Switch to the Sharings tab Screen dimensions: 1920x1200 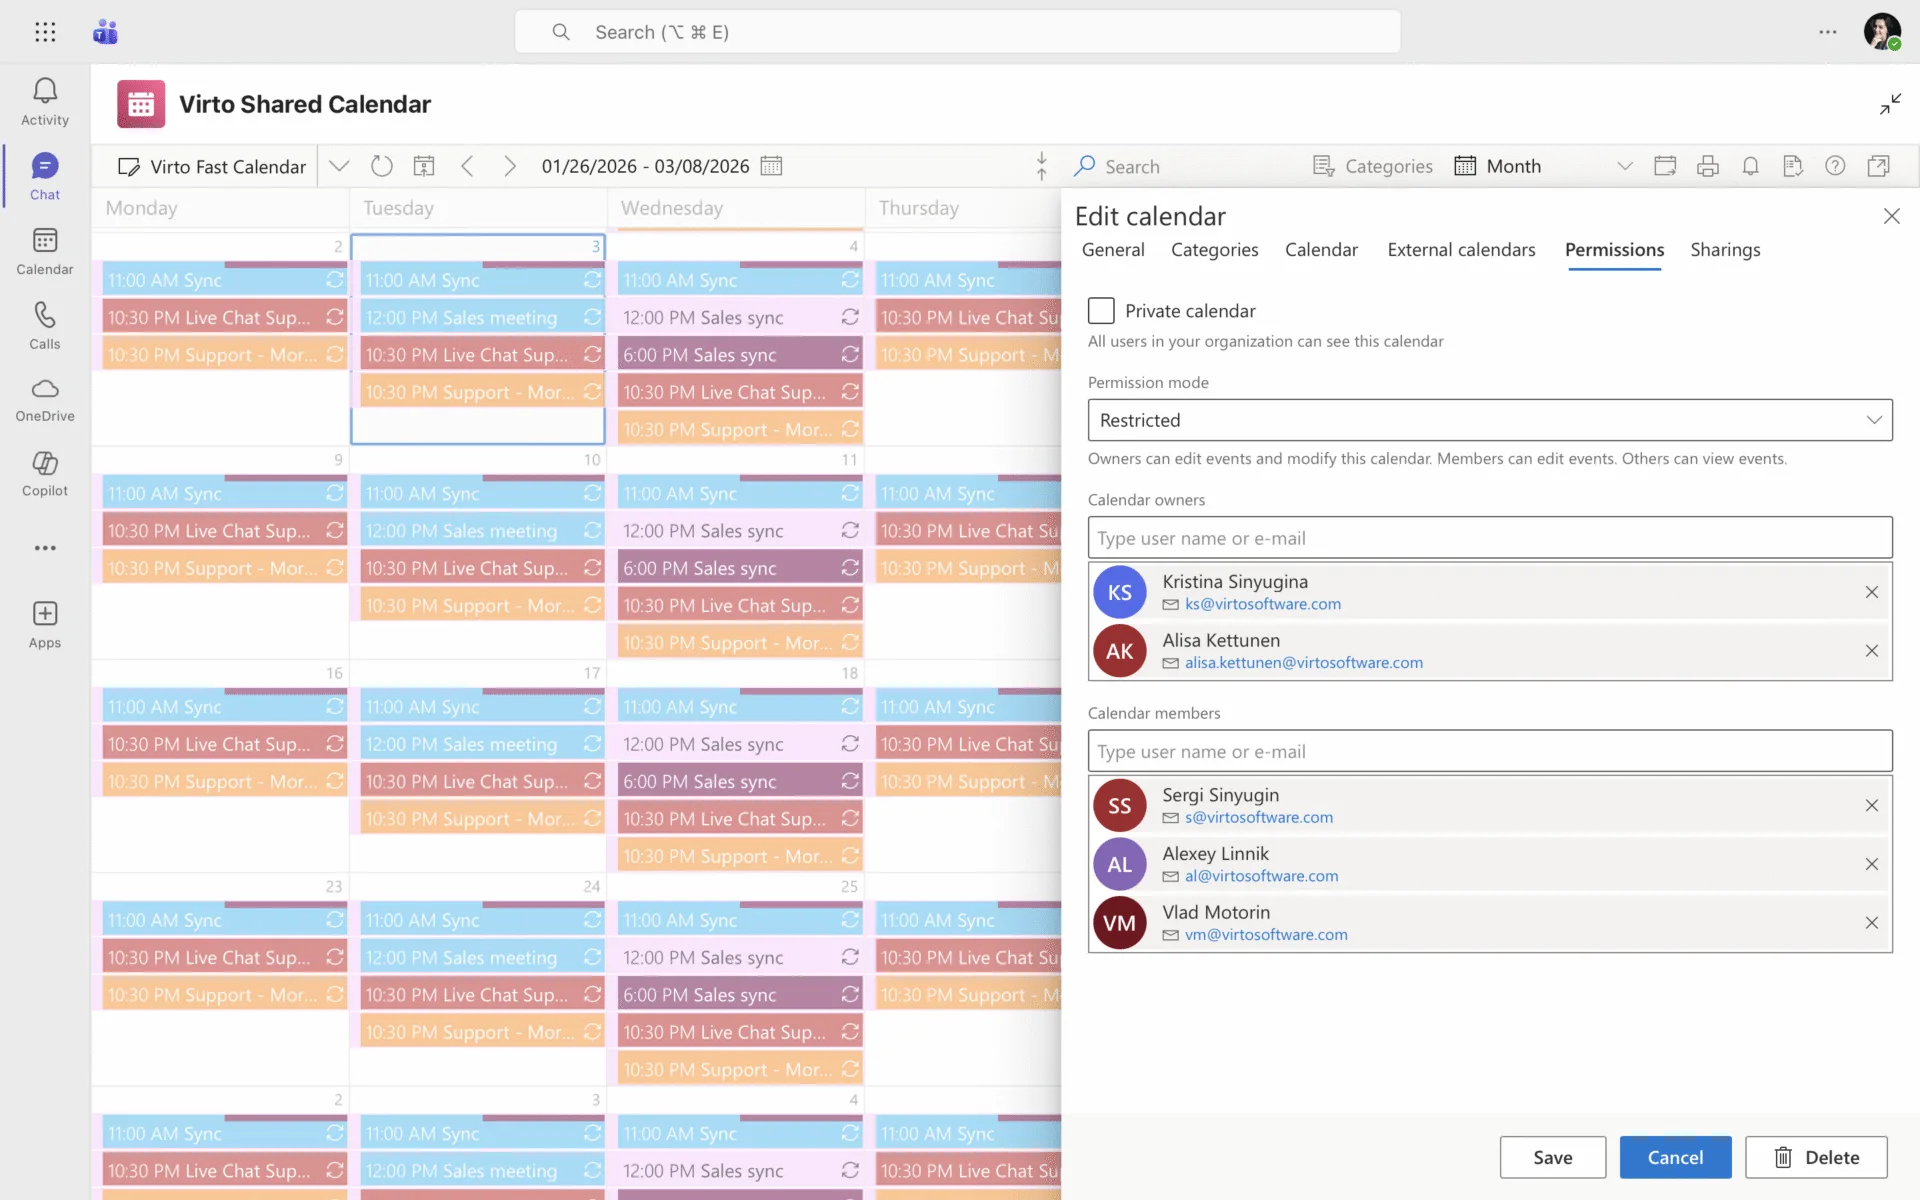point(1725,250)
